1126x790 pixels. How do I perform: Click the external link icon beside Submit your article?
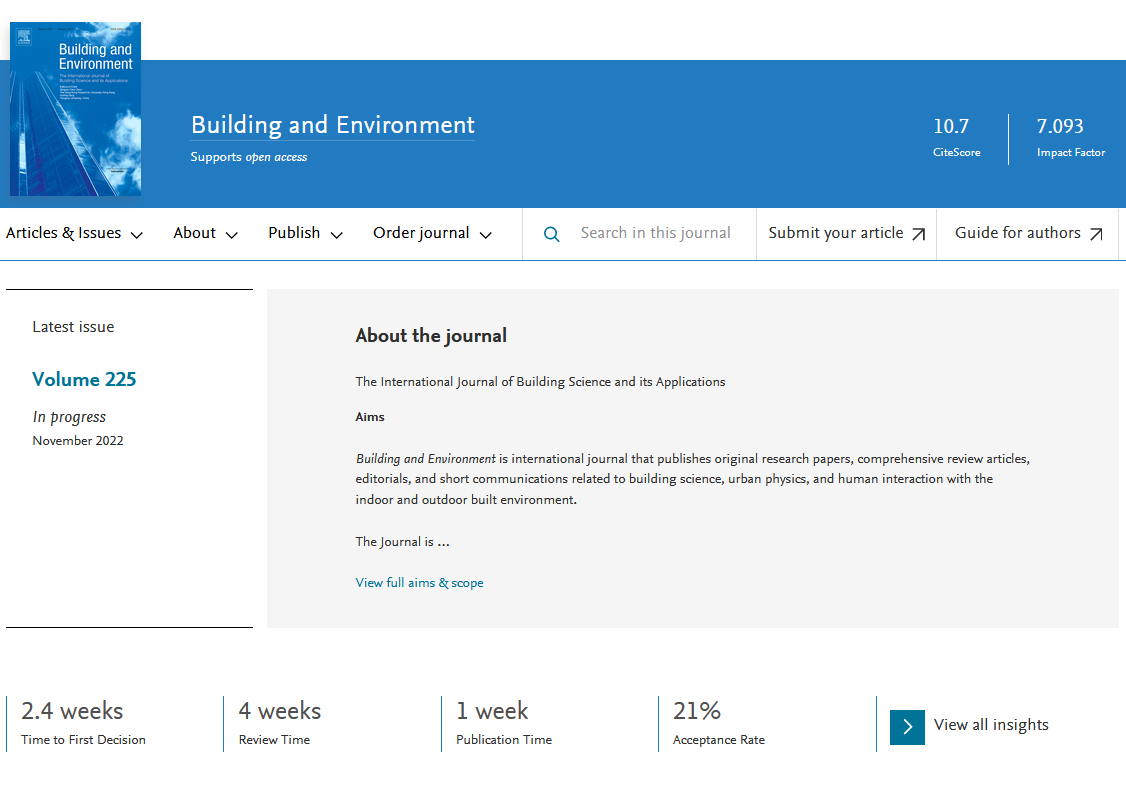click(x=918, y=232)
